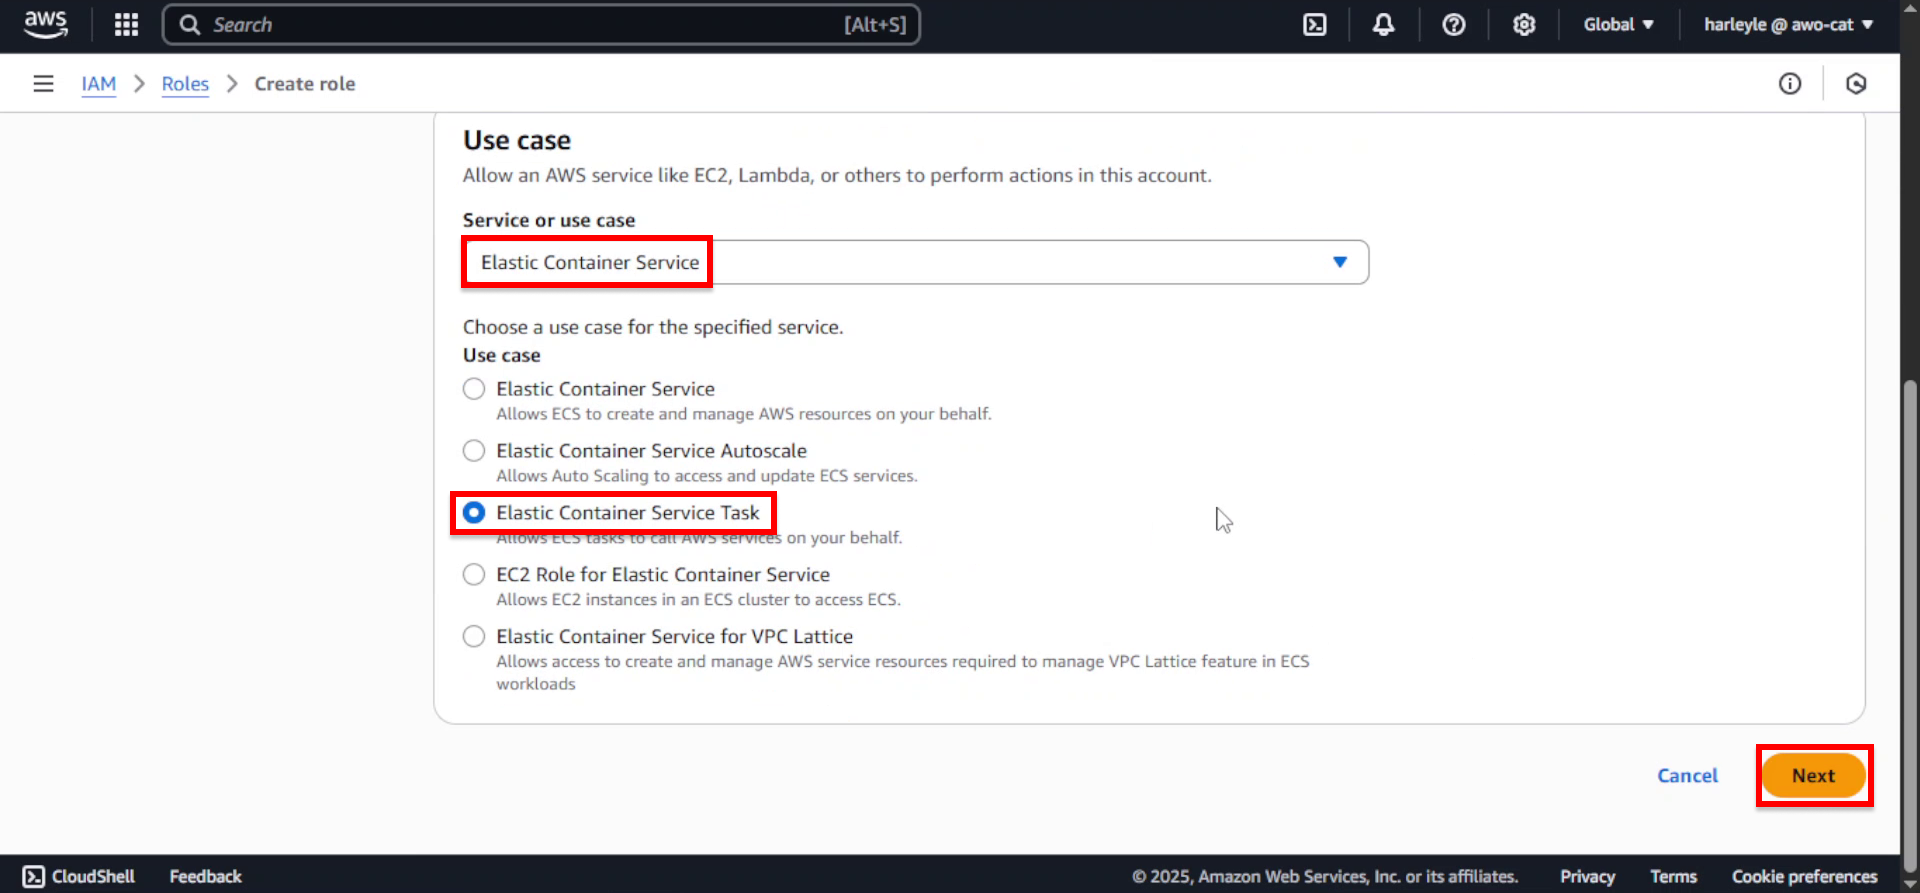Select Elastic Container Service Task option
The image size is (1920, 893).
point(474,513)
